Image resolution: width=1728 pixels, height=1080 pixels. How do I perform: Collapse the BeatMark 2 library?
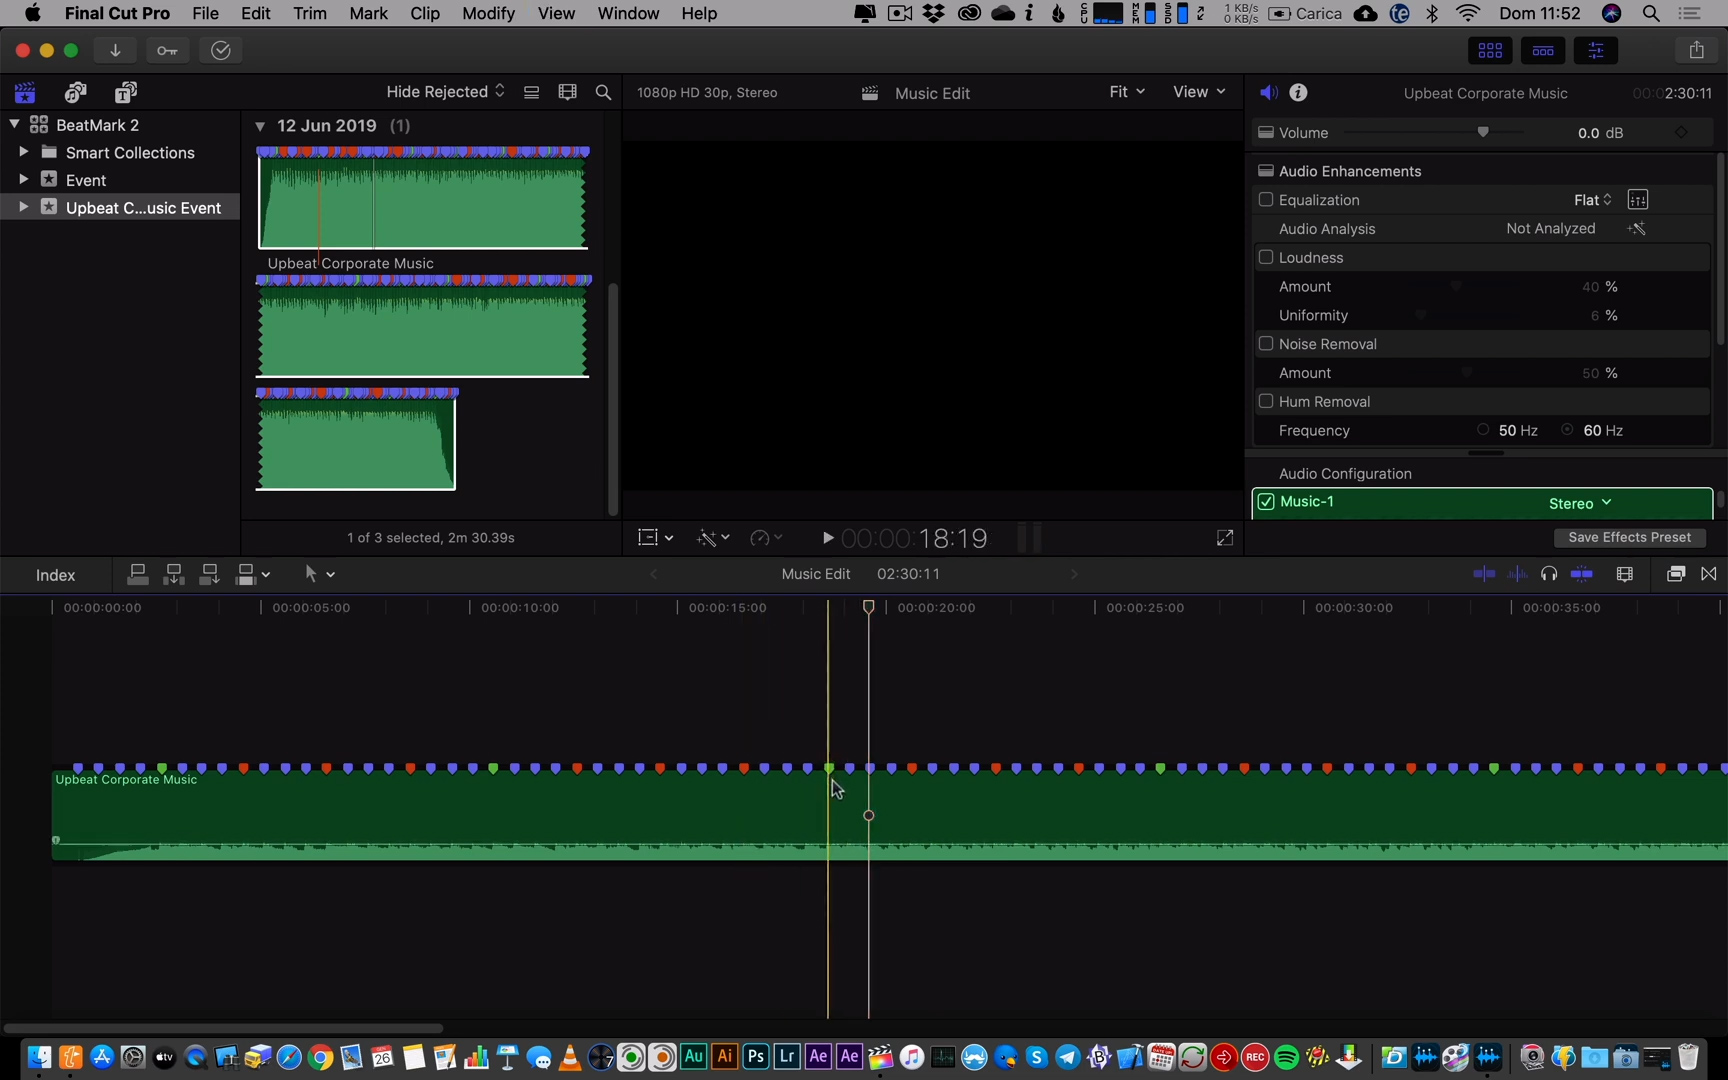click(x=14, y=124)
